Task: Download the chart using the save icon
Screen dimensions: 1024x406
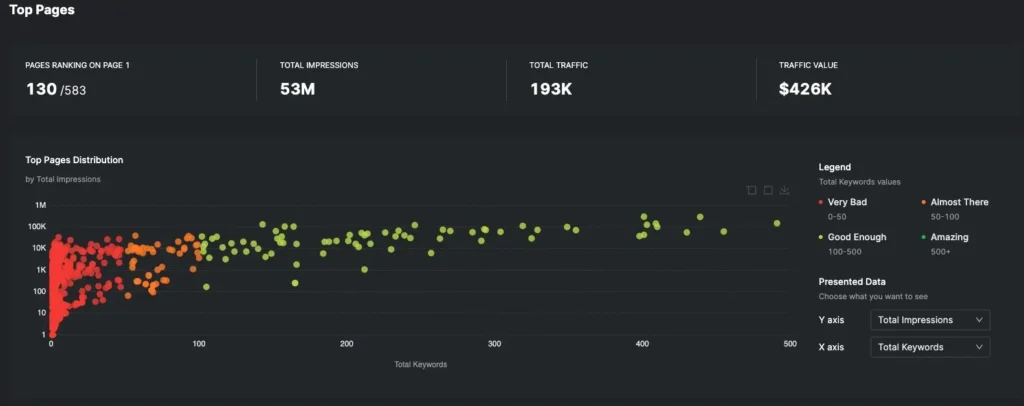Action: click(785, 190)
